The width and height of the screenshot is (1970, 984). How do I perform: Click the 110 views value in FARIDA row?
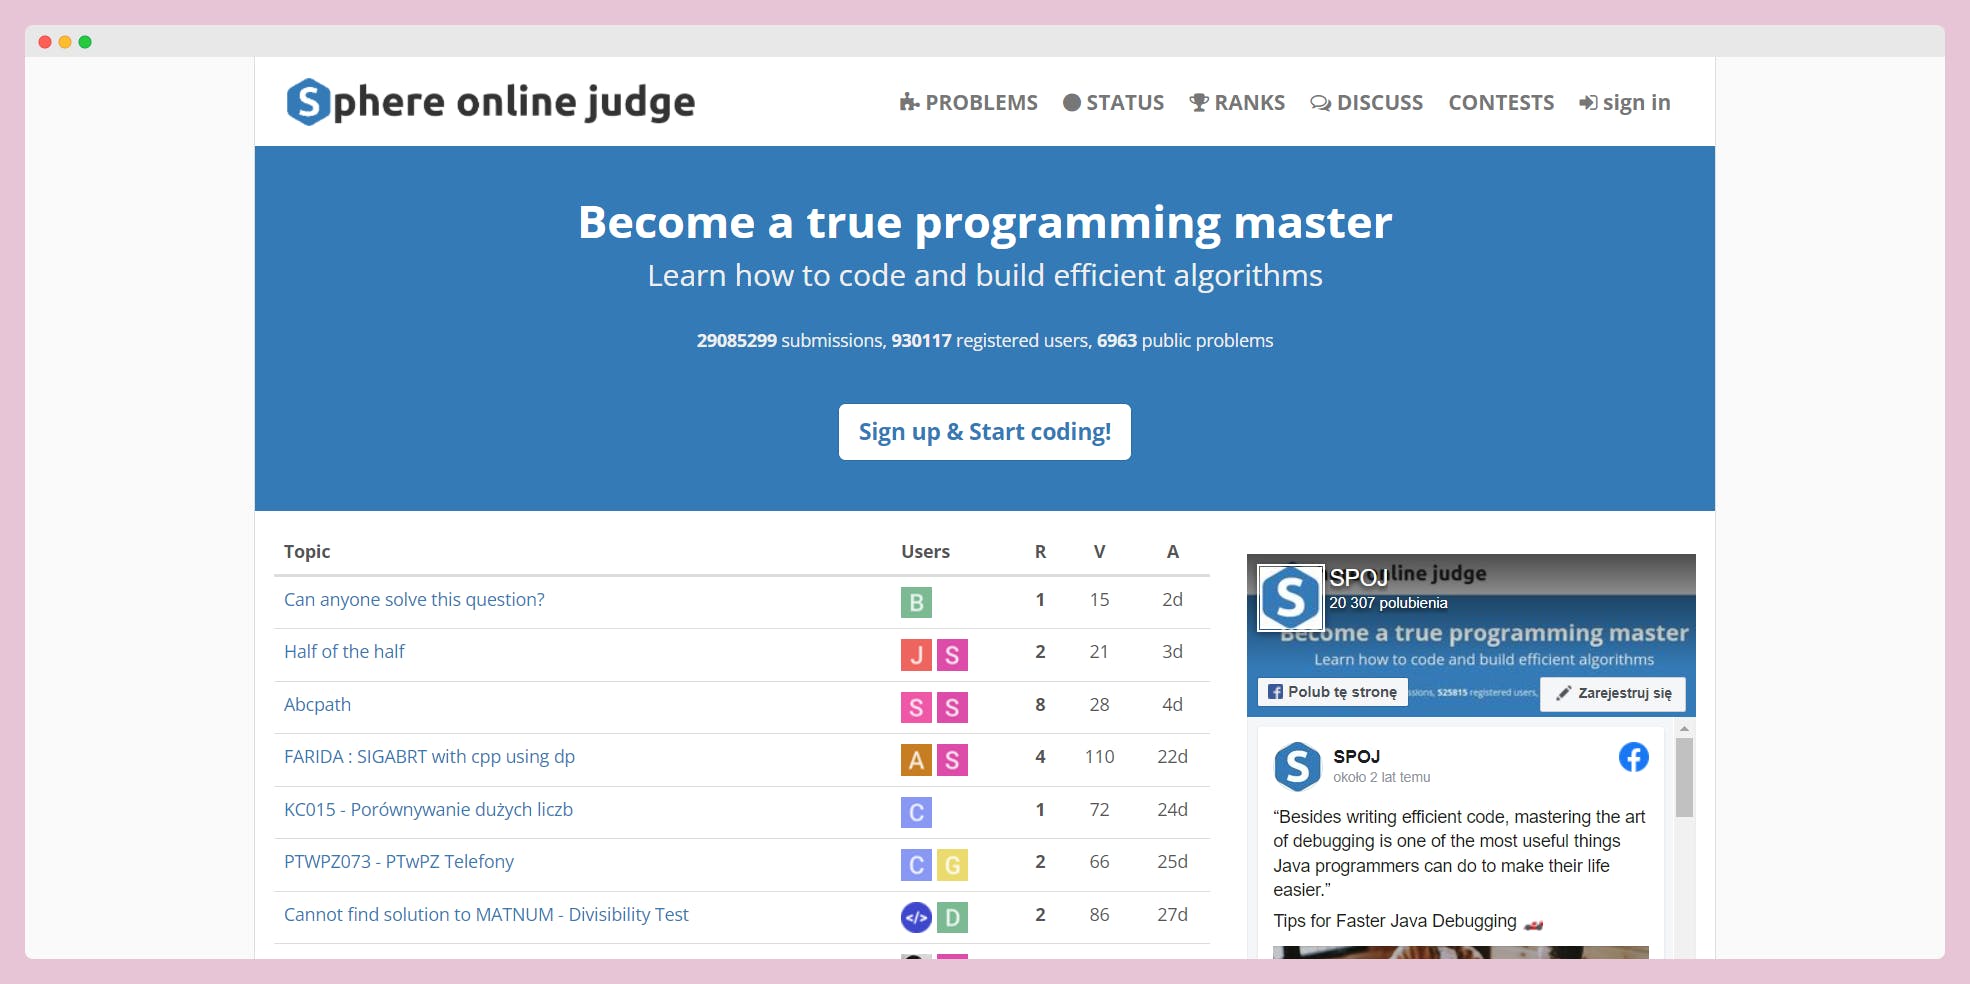(1099, 757)
